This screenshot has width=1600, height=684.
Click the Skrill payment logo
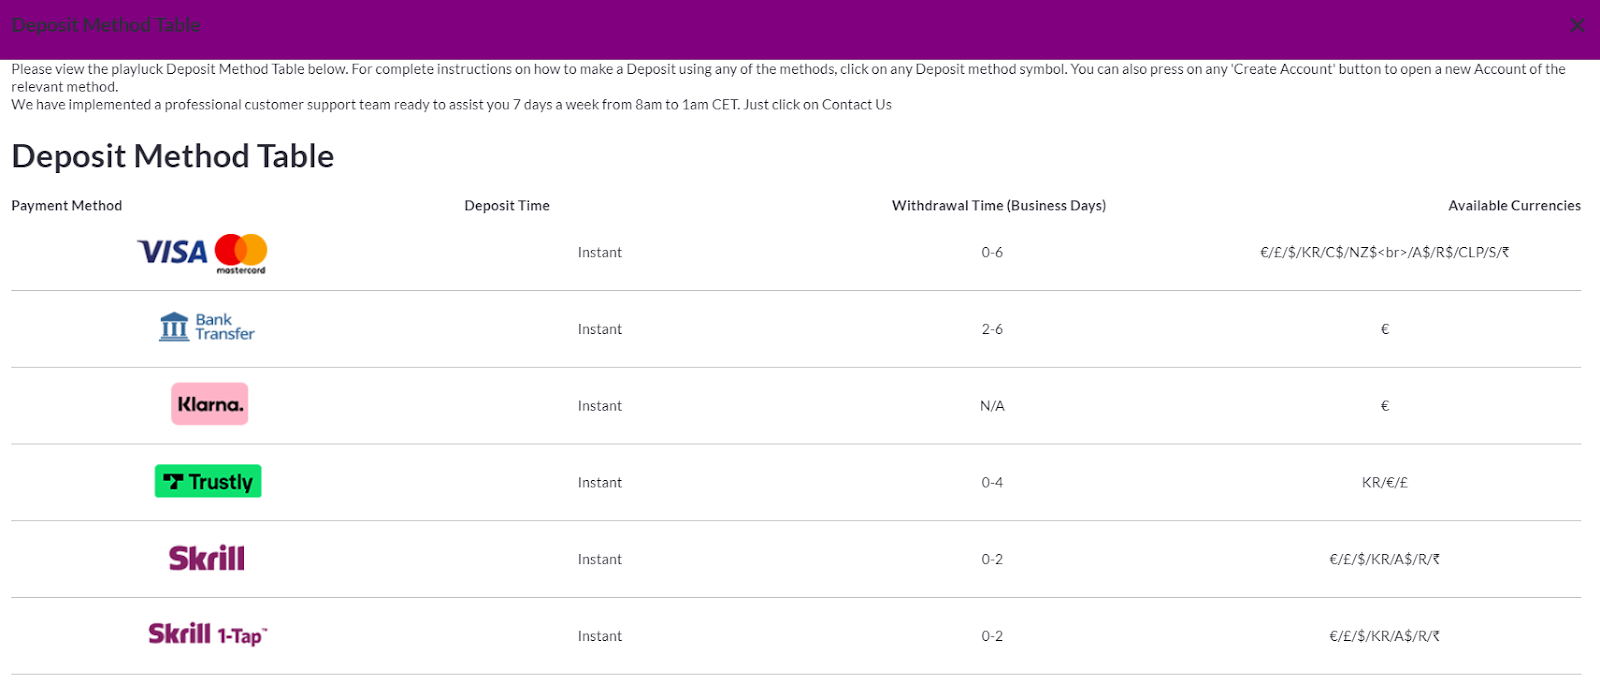pos(207,558)
